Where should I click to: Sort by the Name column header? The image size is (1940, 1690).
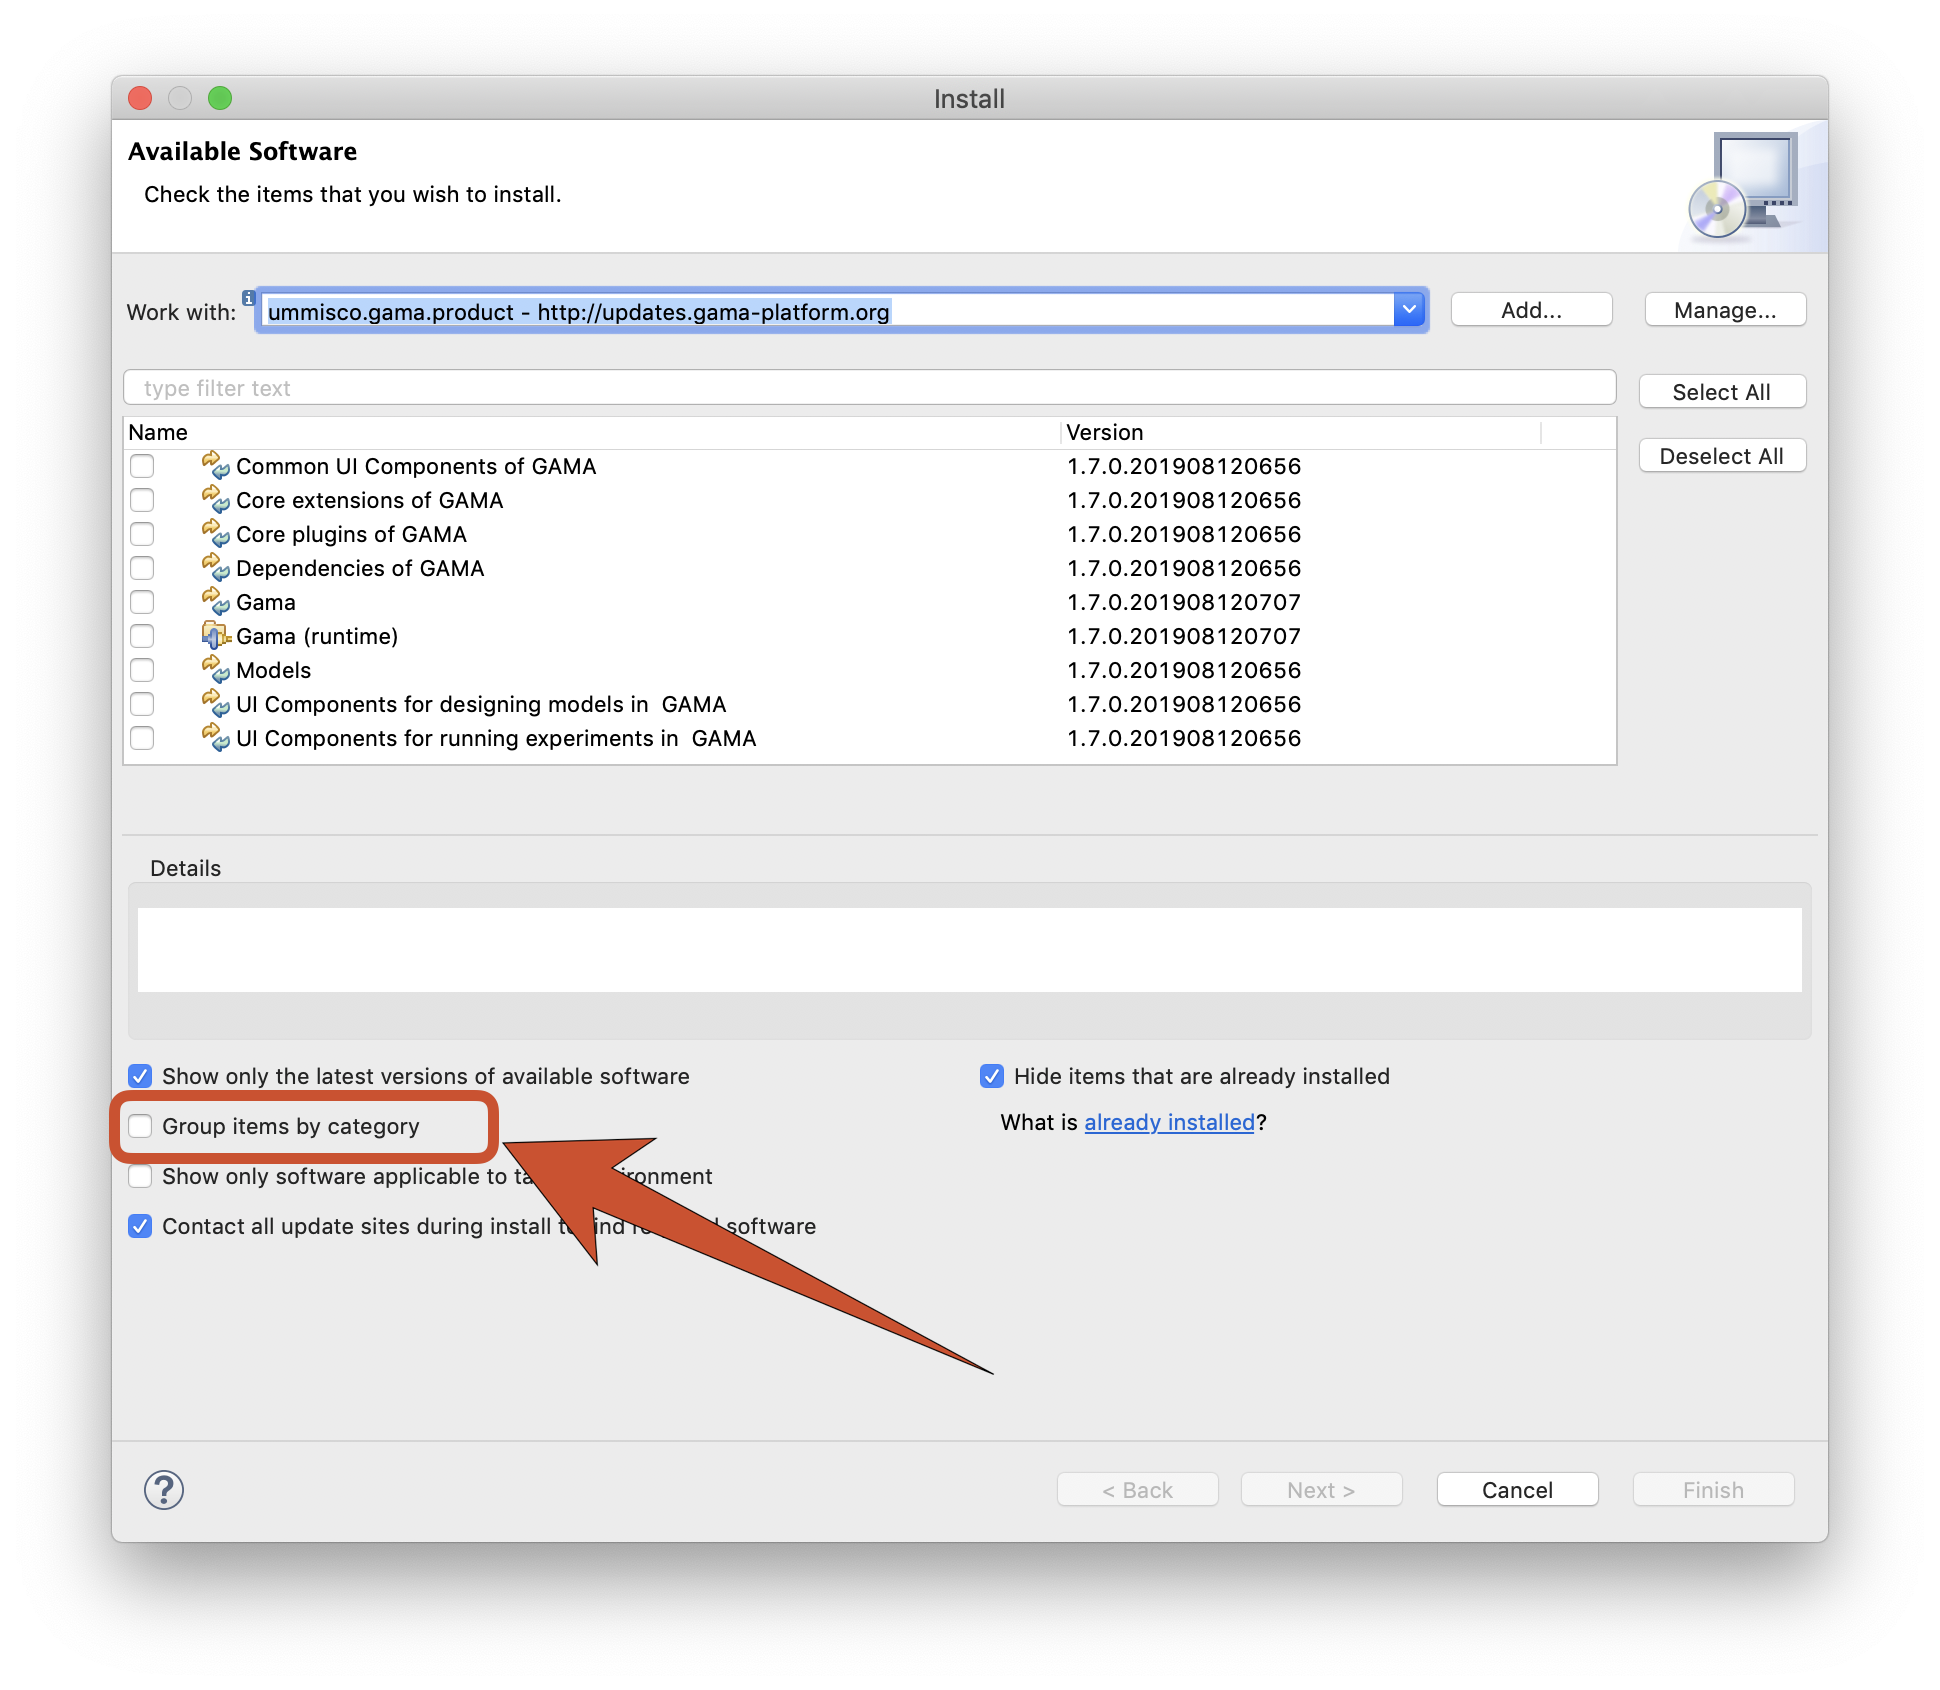(x=591, y=432)
